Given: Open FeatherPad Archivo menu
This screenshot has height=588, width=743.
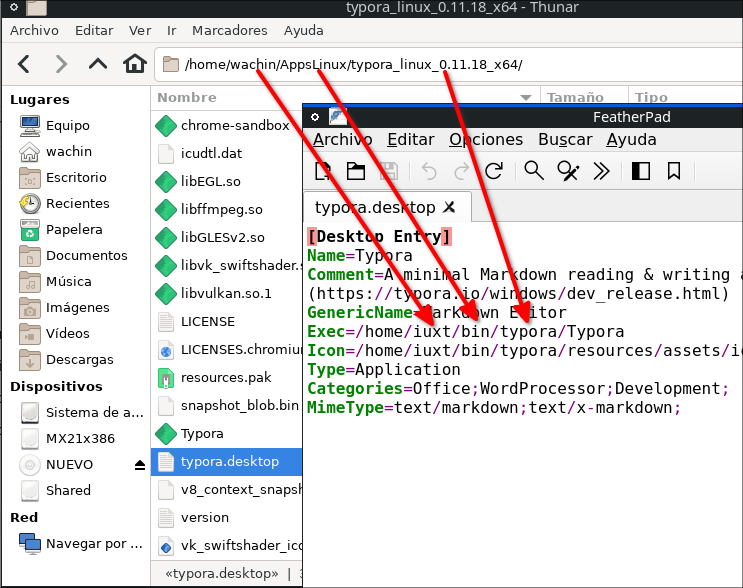Looking at the screenshot, I should click(x=343, y=140).
